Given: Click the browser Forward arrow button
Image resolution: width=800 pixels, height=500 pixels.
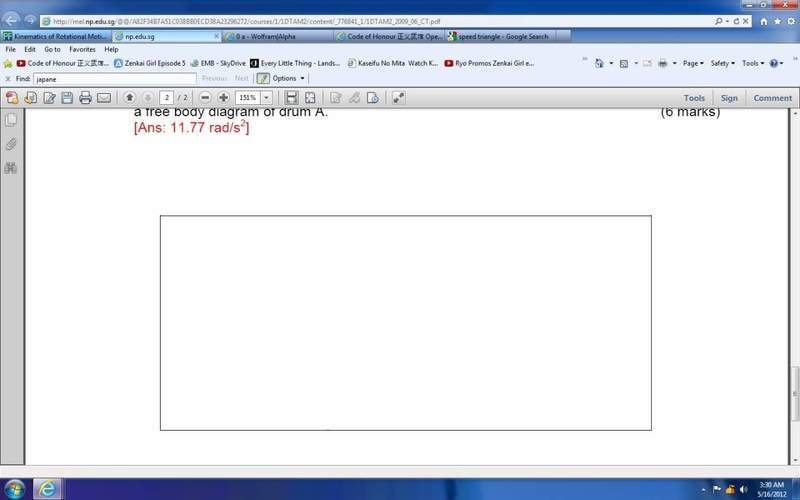Looking at the screenshot, I should (30, 20).
